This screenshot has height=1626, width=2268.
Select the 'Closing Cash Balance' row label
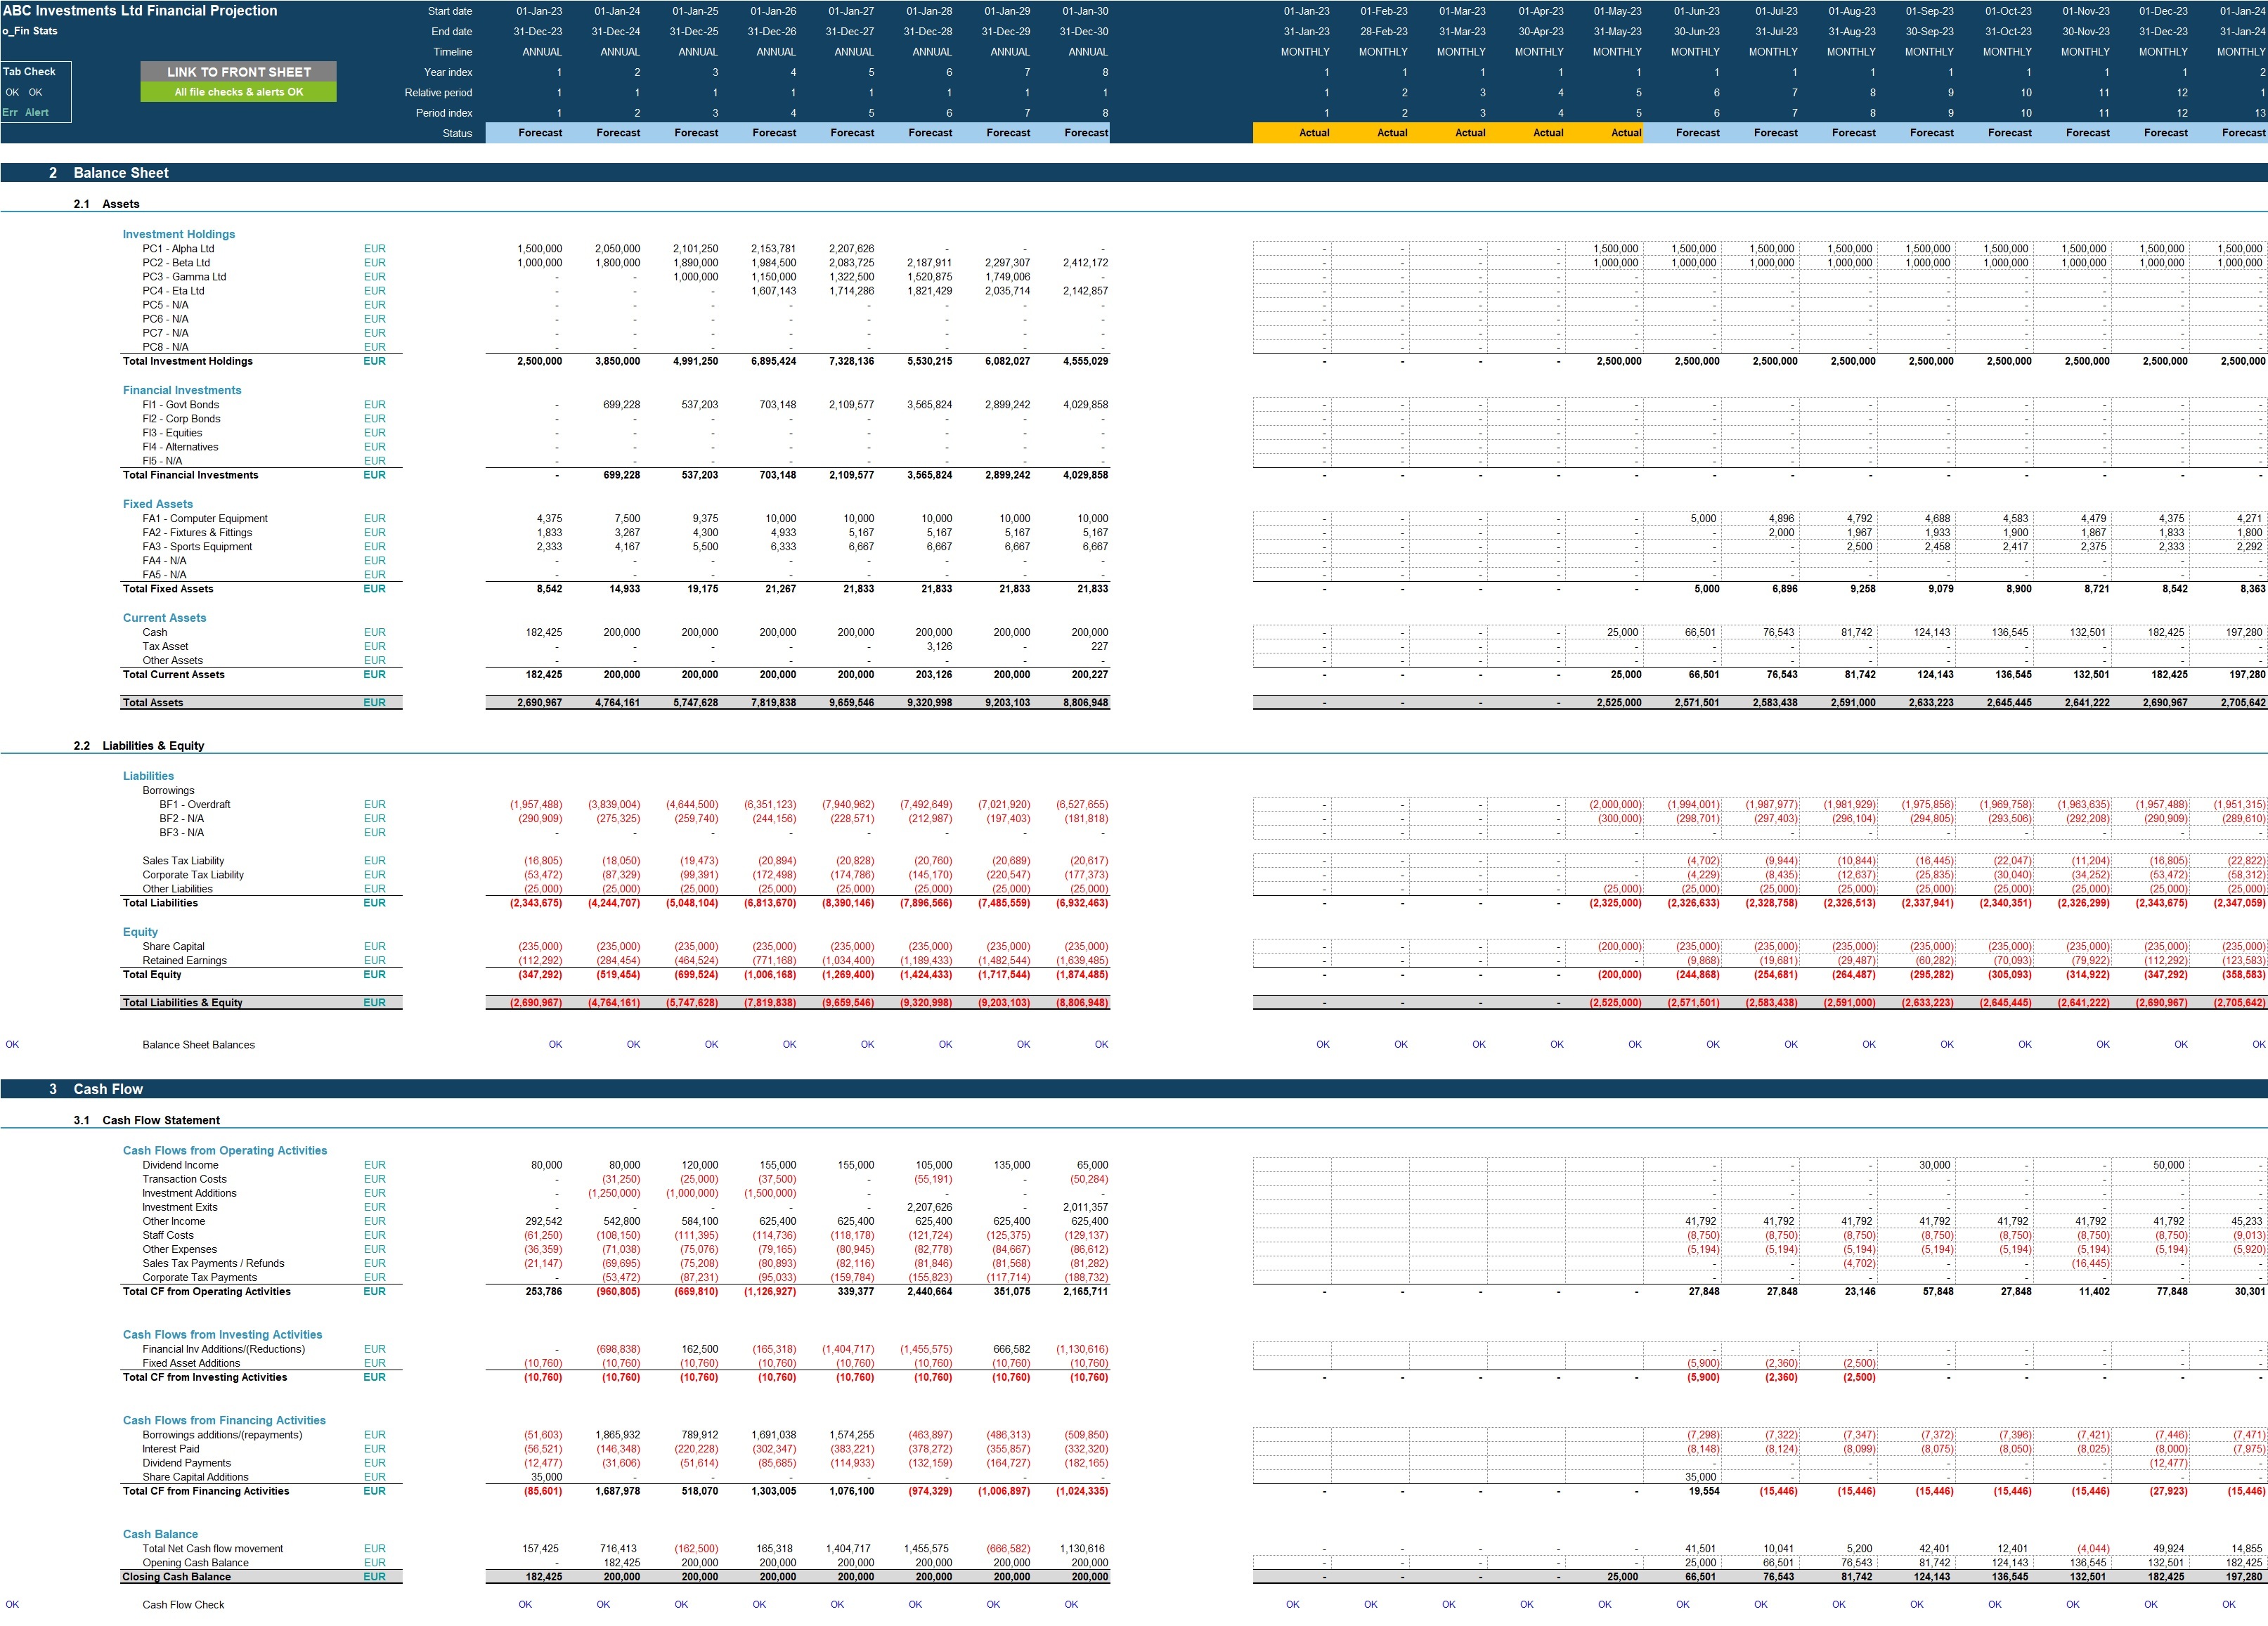tap(176, 1577)
